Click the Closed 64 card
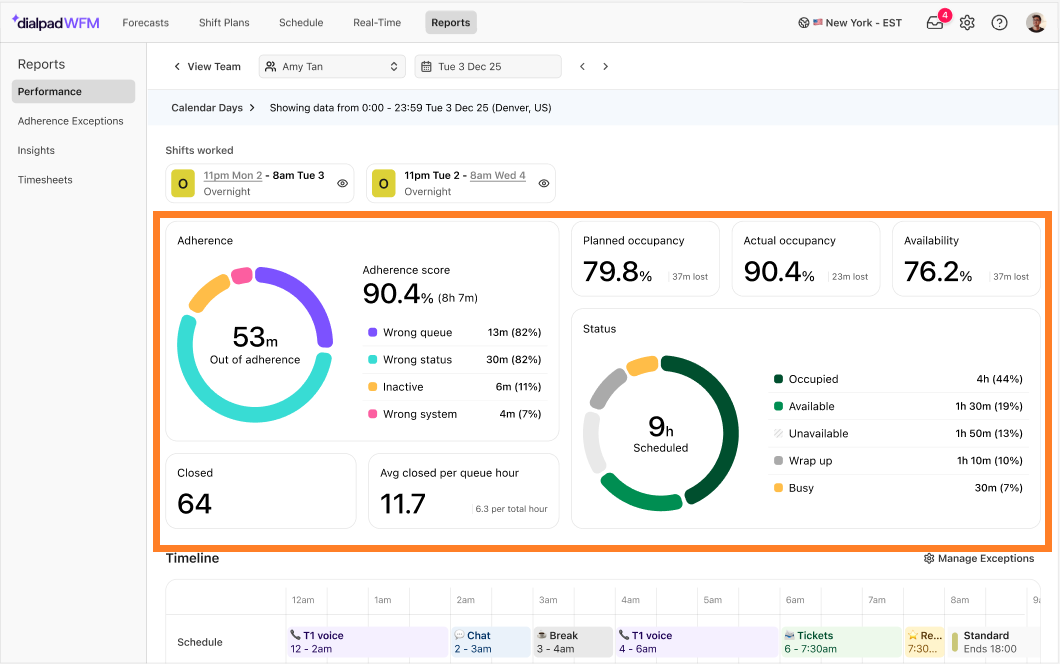1060x664 pixels. pos(261,491)
